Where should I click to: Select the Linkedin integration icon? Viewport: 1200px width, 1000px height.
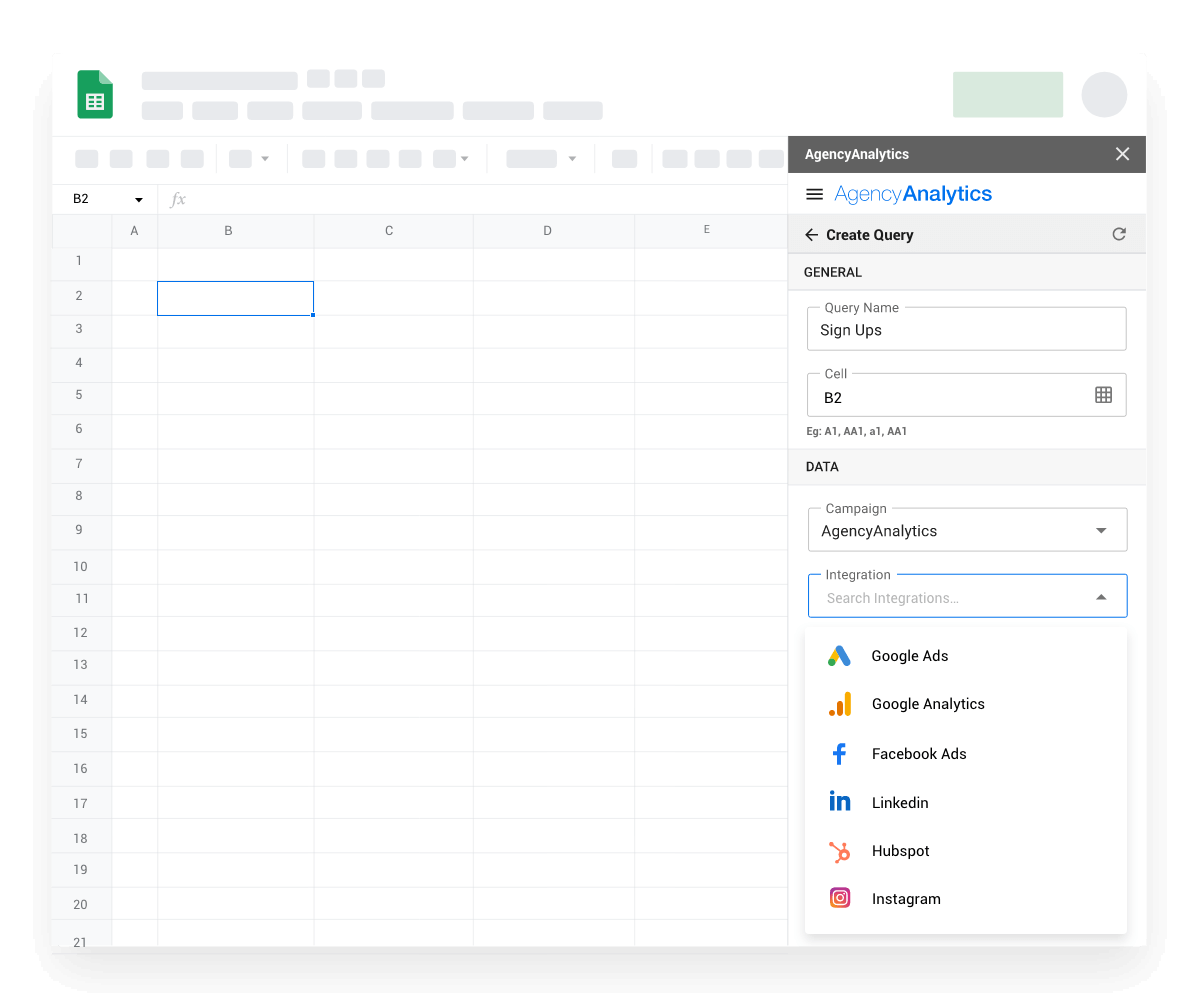[839, 802]
